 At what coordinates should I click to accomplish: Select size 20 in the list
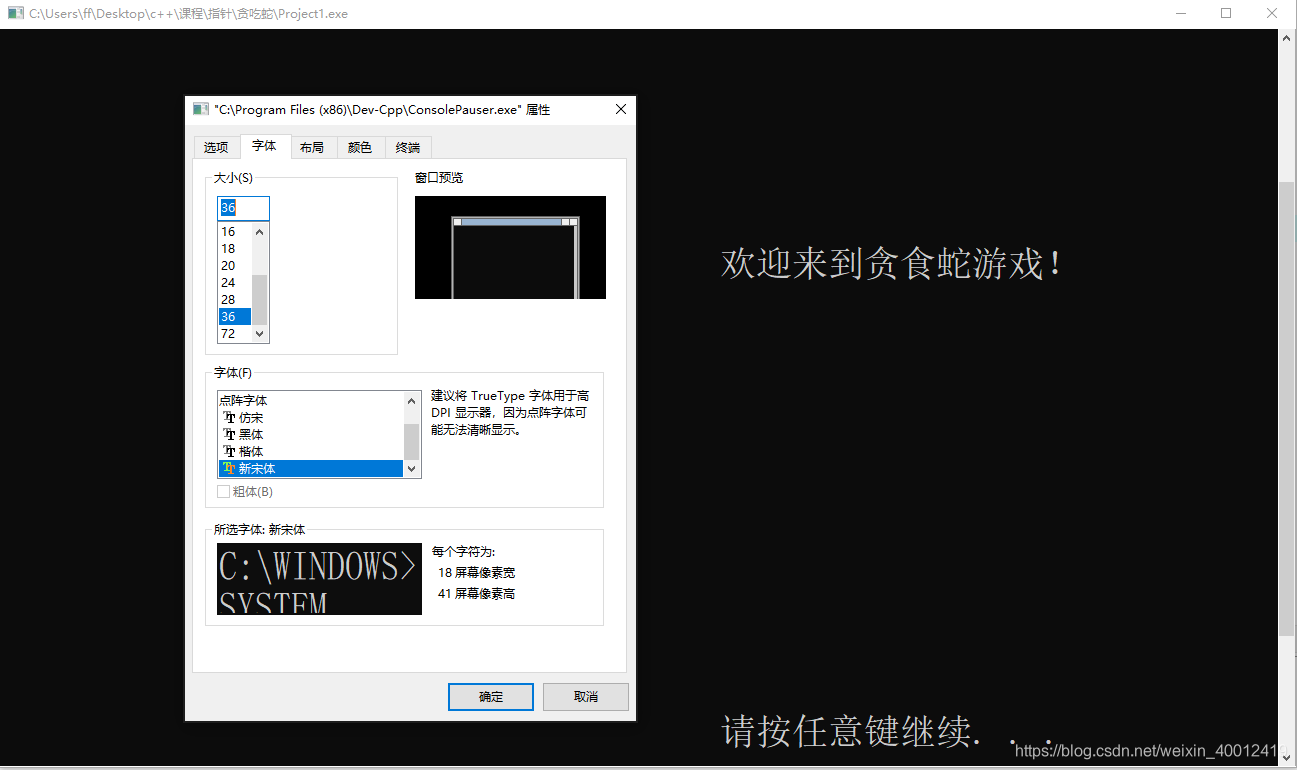234,265
